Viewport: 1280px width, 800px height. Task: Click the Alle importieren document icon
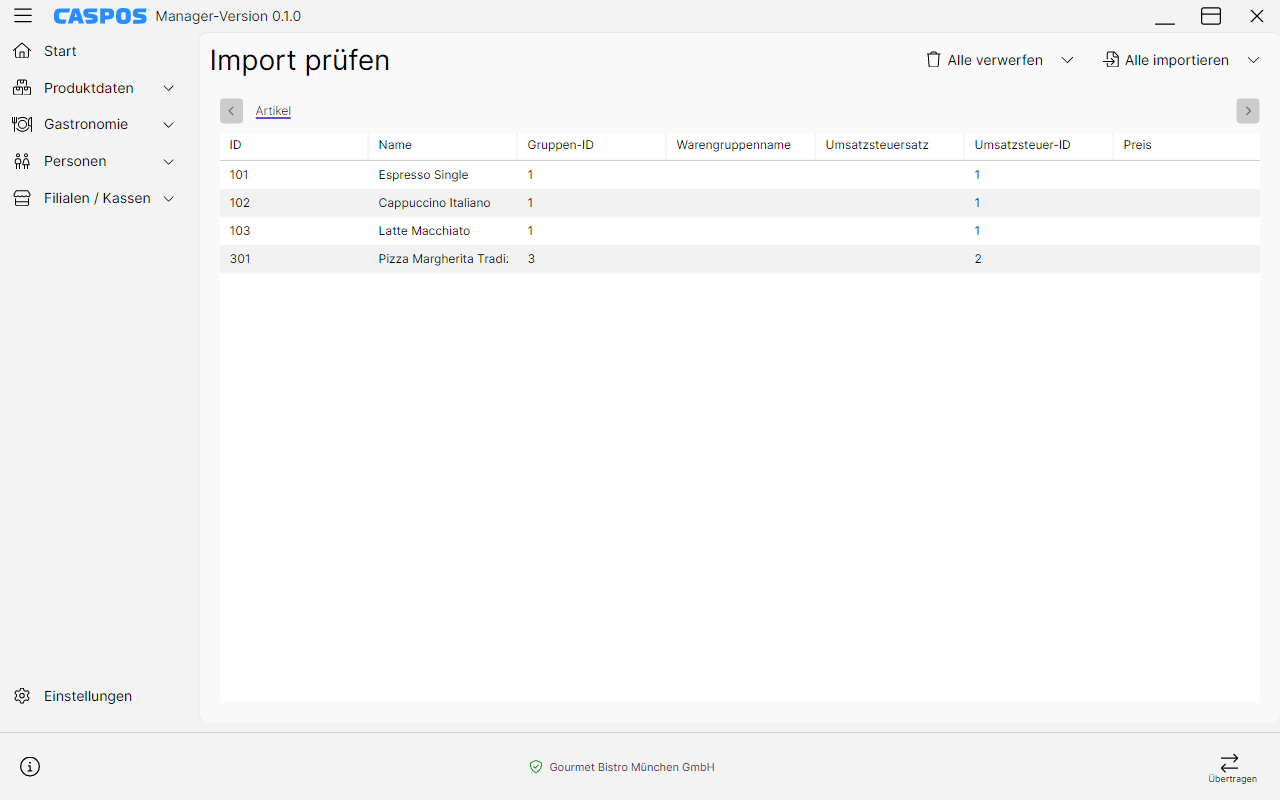pos(1111,60)
